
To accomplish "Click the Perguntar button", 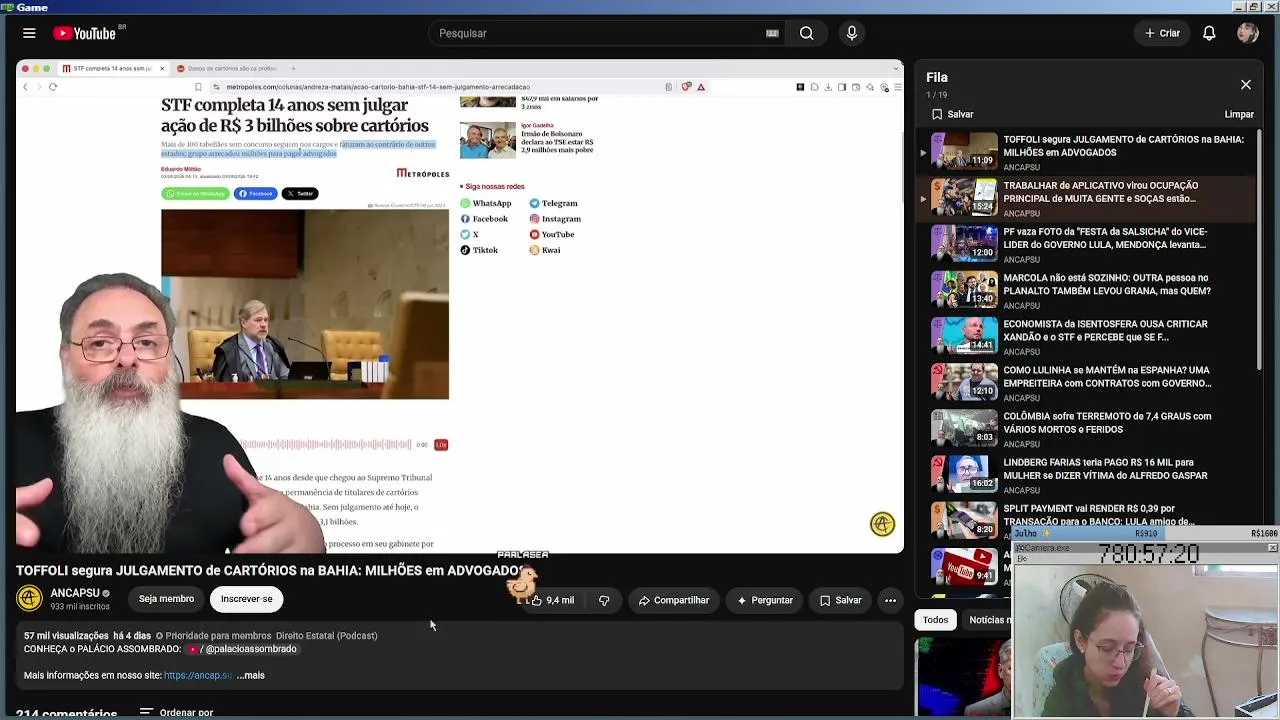I will (765, 600).
